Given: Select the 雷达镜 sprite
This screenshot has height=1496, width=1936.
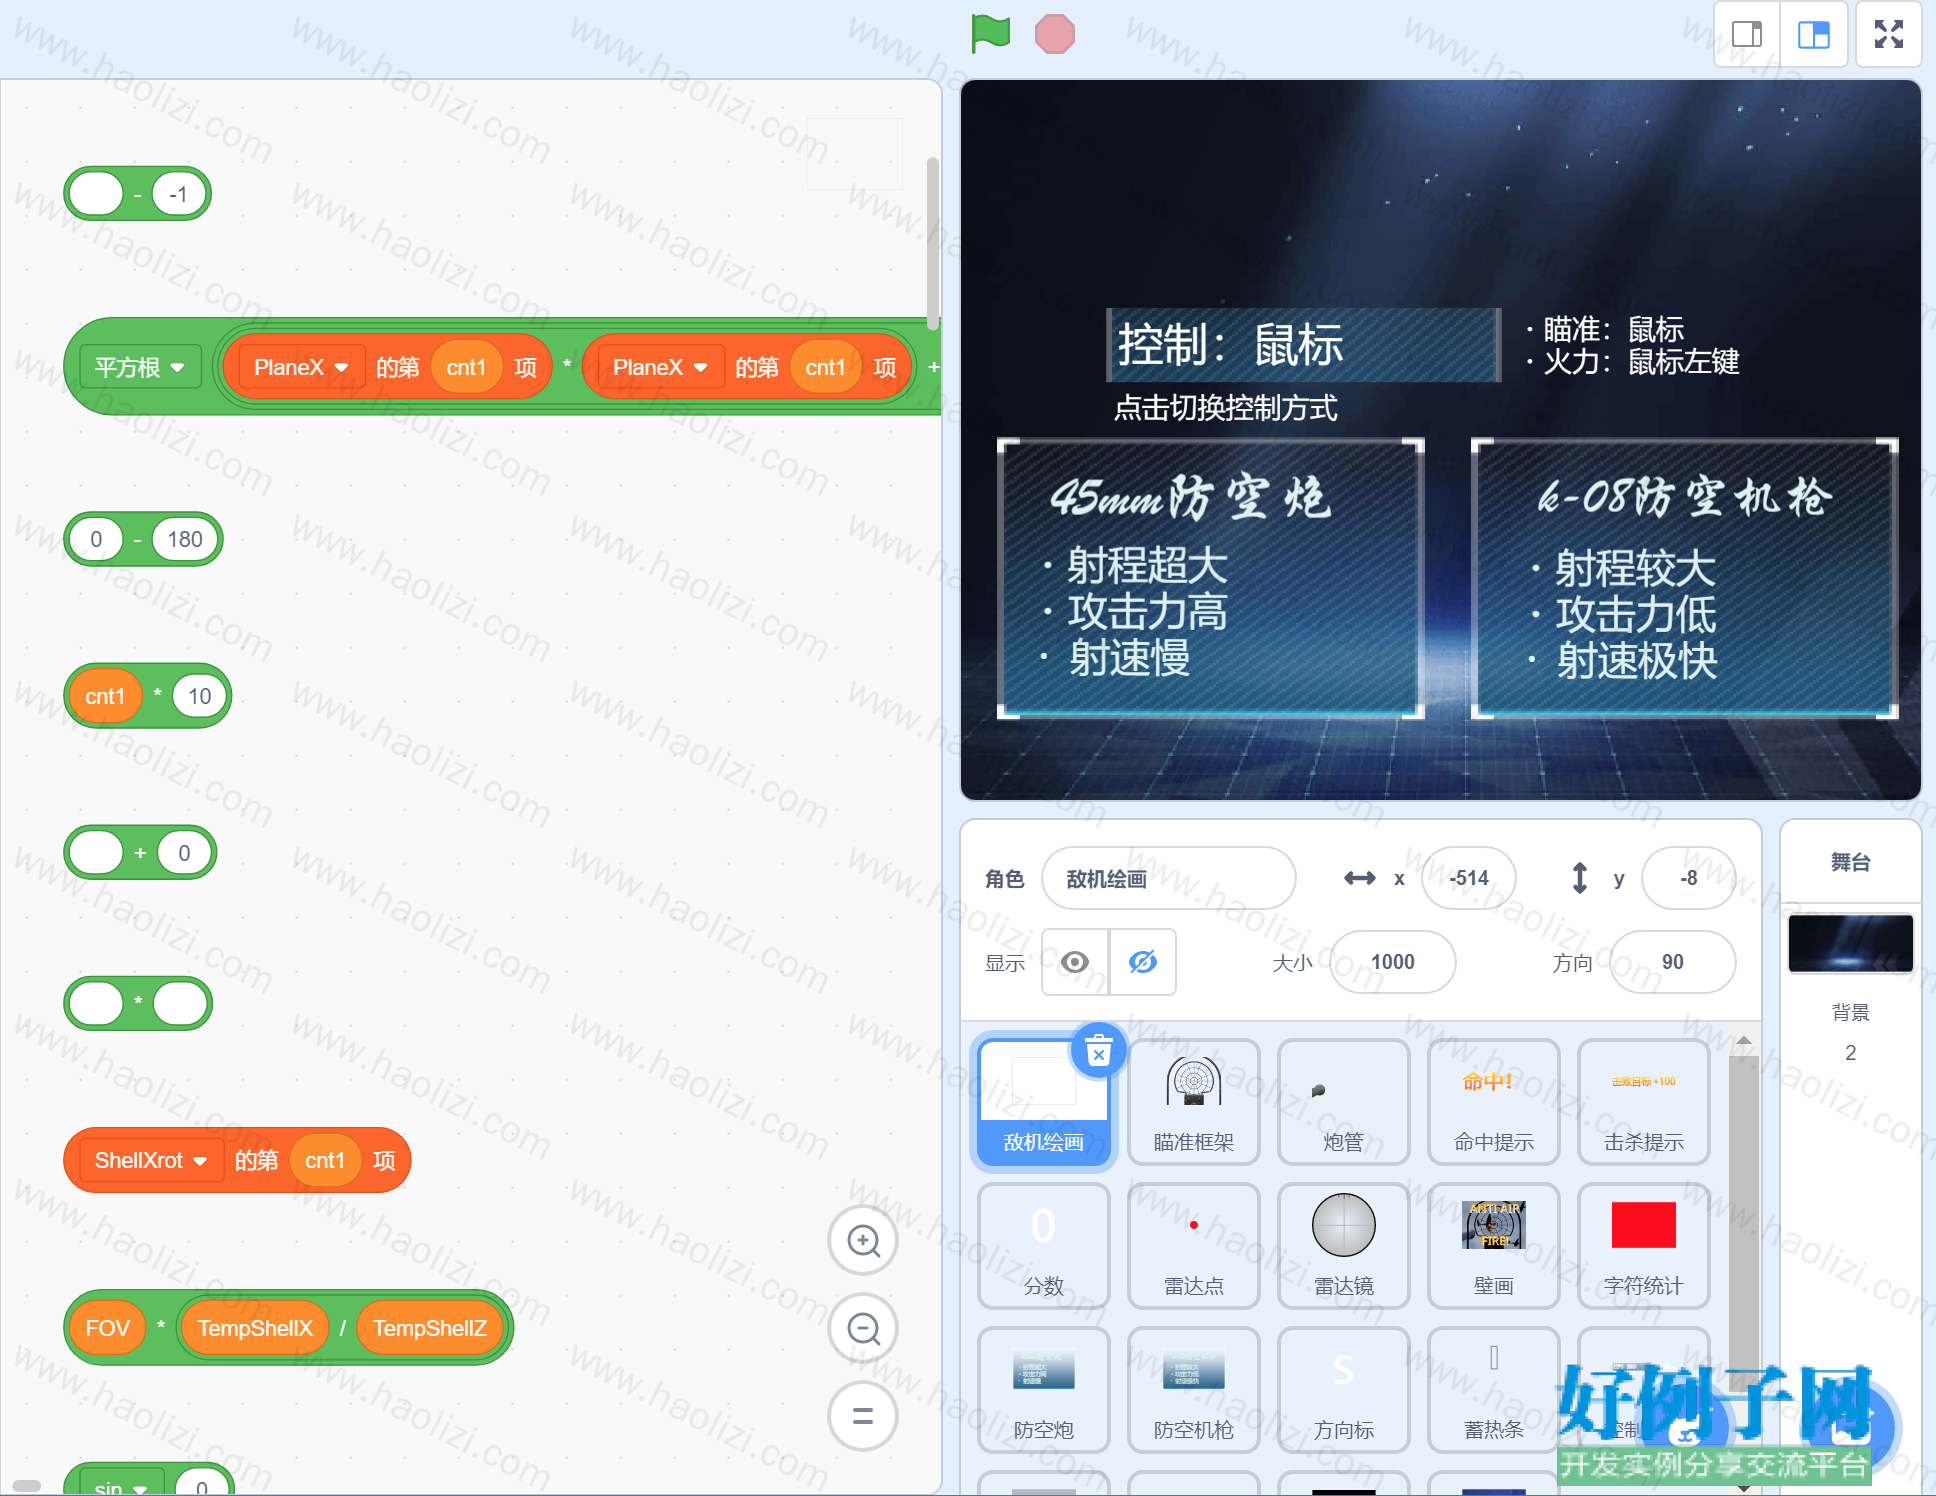Looking at the screenshot, I should [x=1344, y=1246].
